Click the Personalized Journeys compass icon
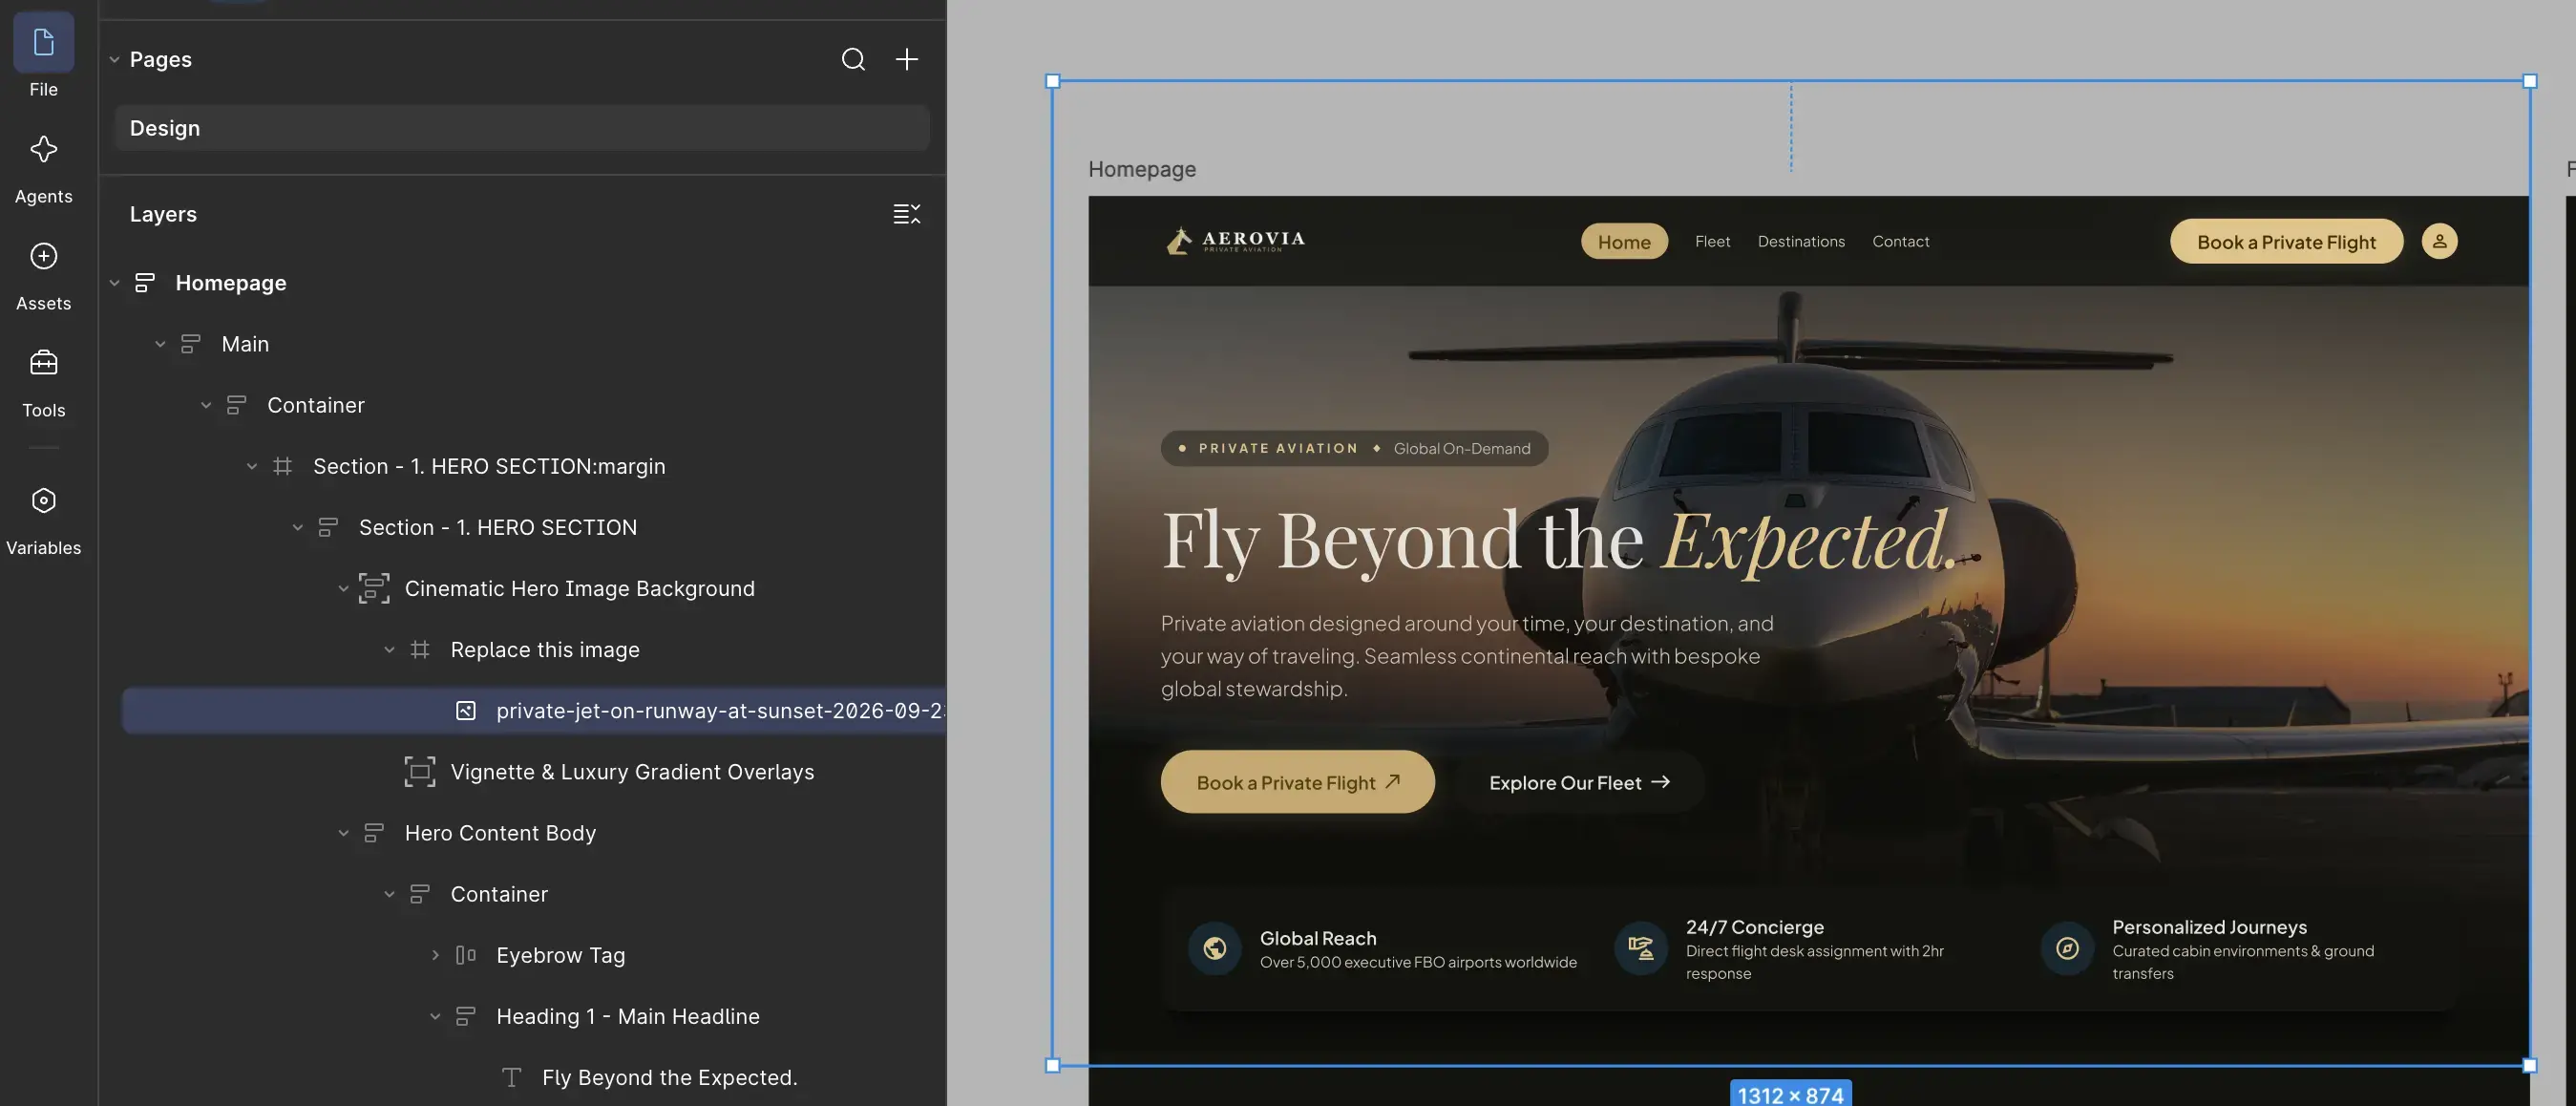The height and width of the screenshot is (1106, 2576). point(2067,948)
